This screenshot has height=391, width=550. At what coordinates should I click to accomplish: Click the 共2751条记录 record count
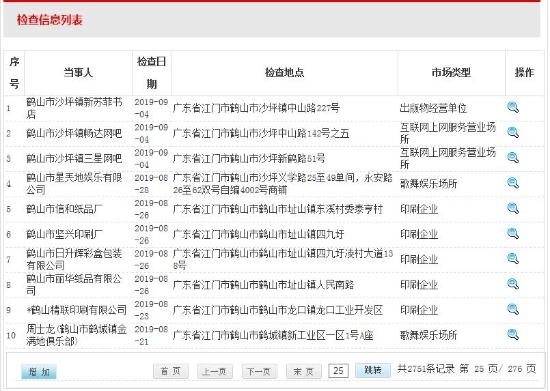point(426,369)
